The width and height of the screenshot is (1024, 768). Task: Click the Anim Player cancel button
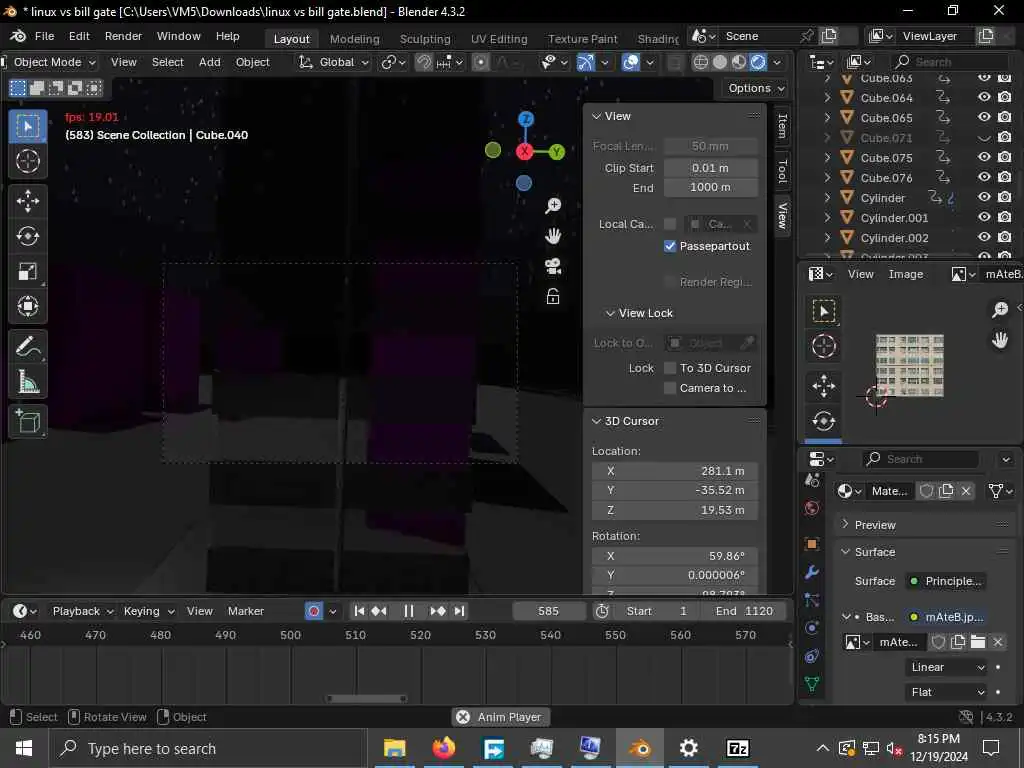point(463,717)
